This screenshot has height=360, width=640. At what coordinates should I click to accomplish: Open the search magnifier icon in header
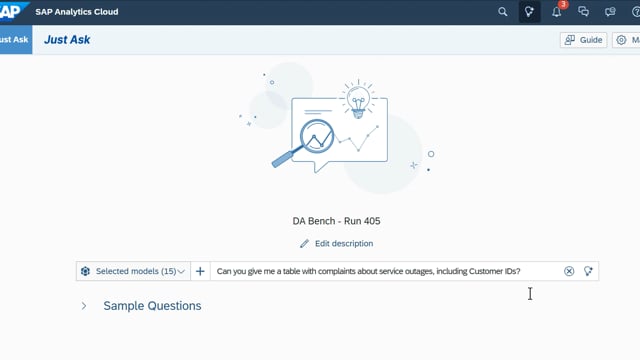point(502,12)
